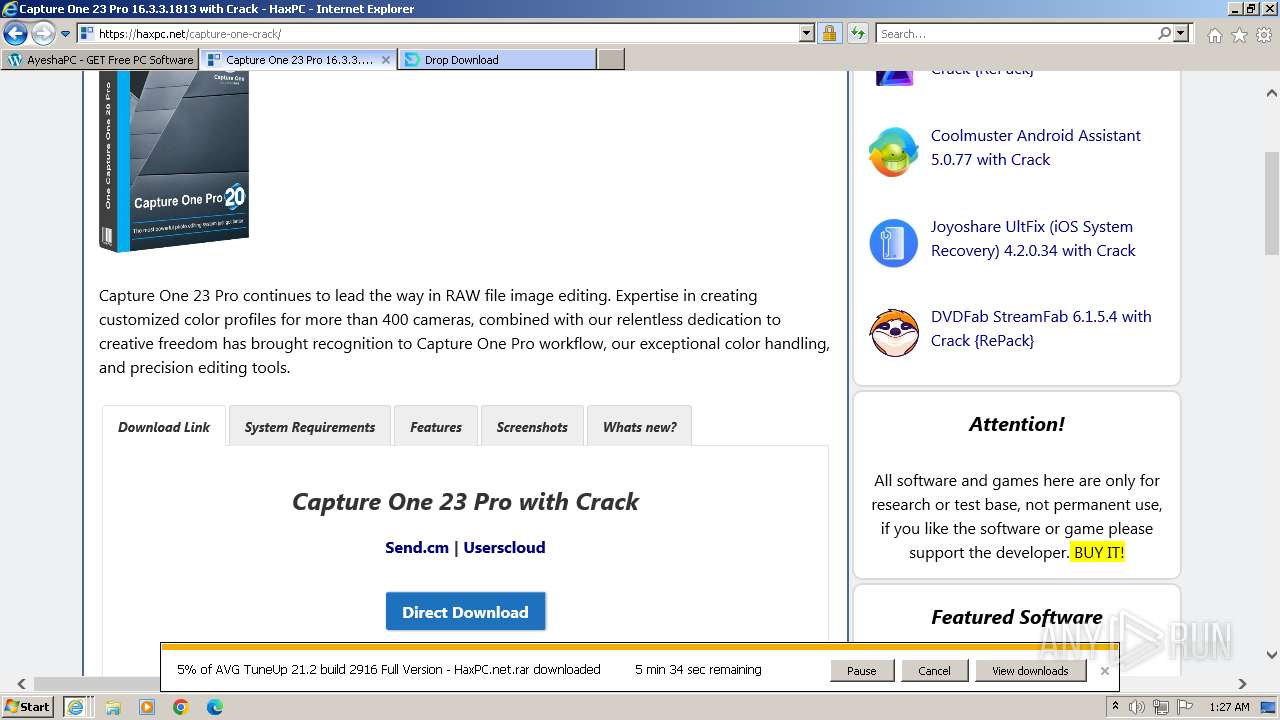The image size is (1280, 720).
Task: Open a new blank tab
Action: tap(611, 60)
